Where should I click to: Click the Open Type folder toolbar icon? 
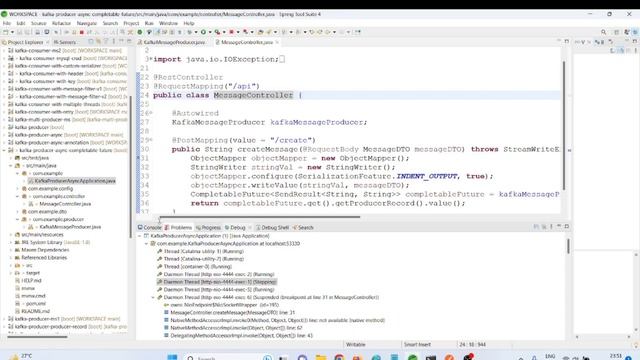260,32
